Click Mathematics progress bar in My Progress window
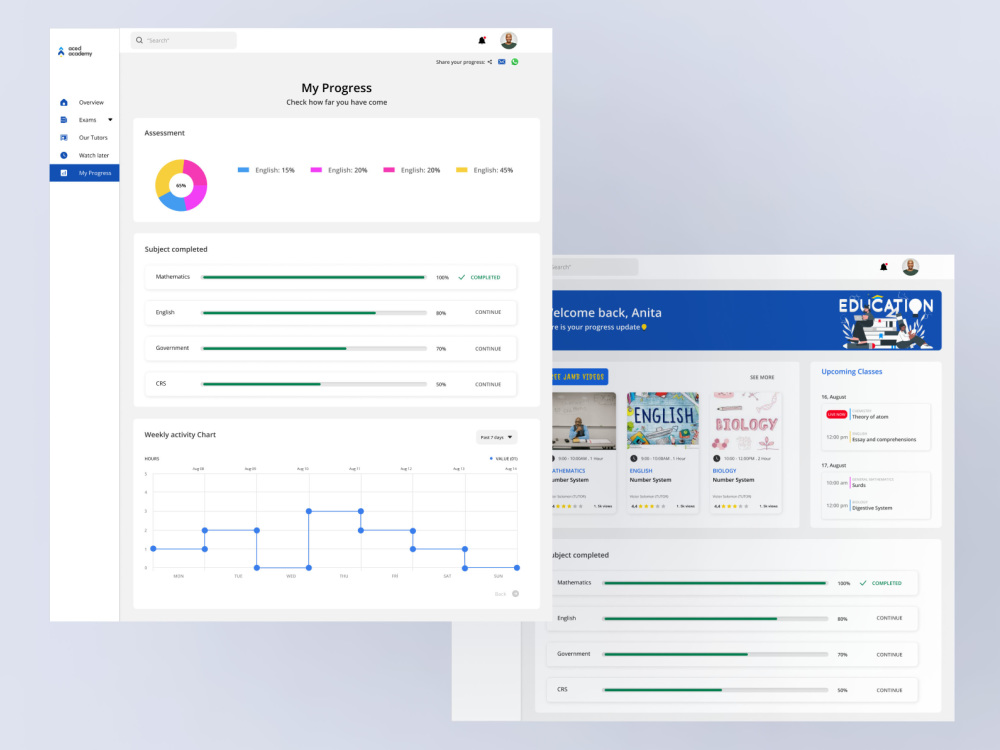Viewport: 1000px width, 750px height. coord(314,277)
